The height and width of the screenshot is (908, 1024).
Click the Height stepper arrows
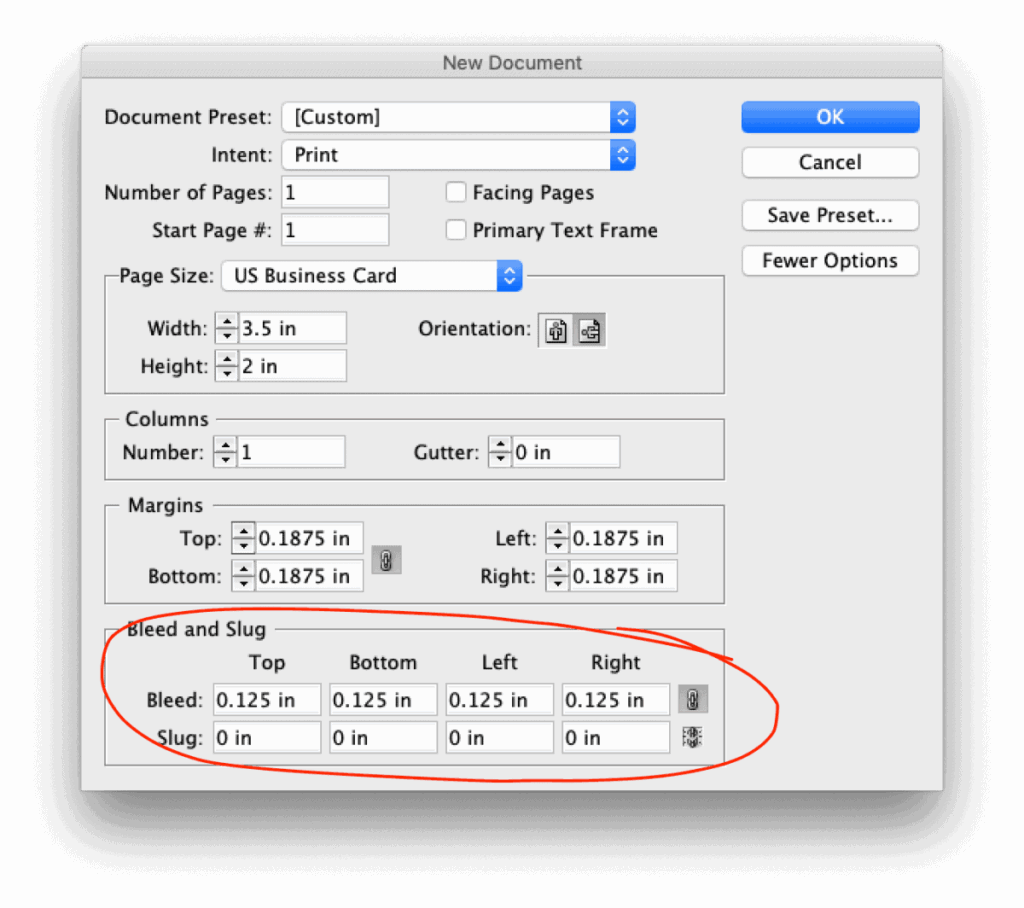pyautogui.click(x=227, y=366)
